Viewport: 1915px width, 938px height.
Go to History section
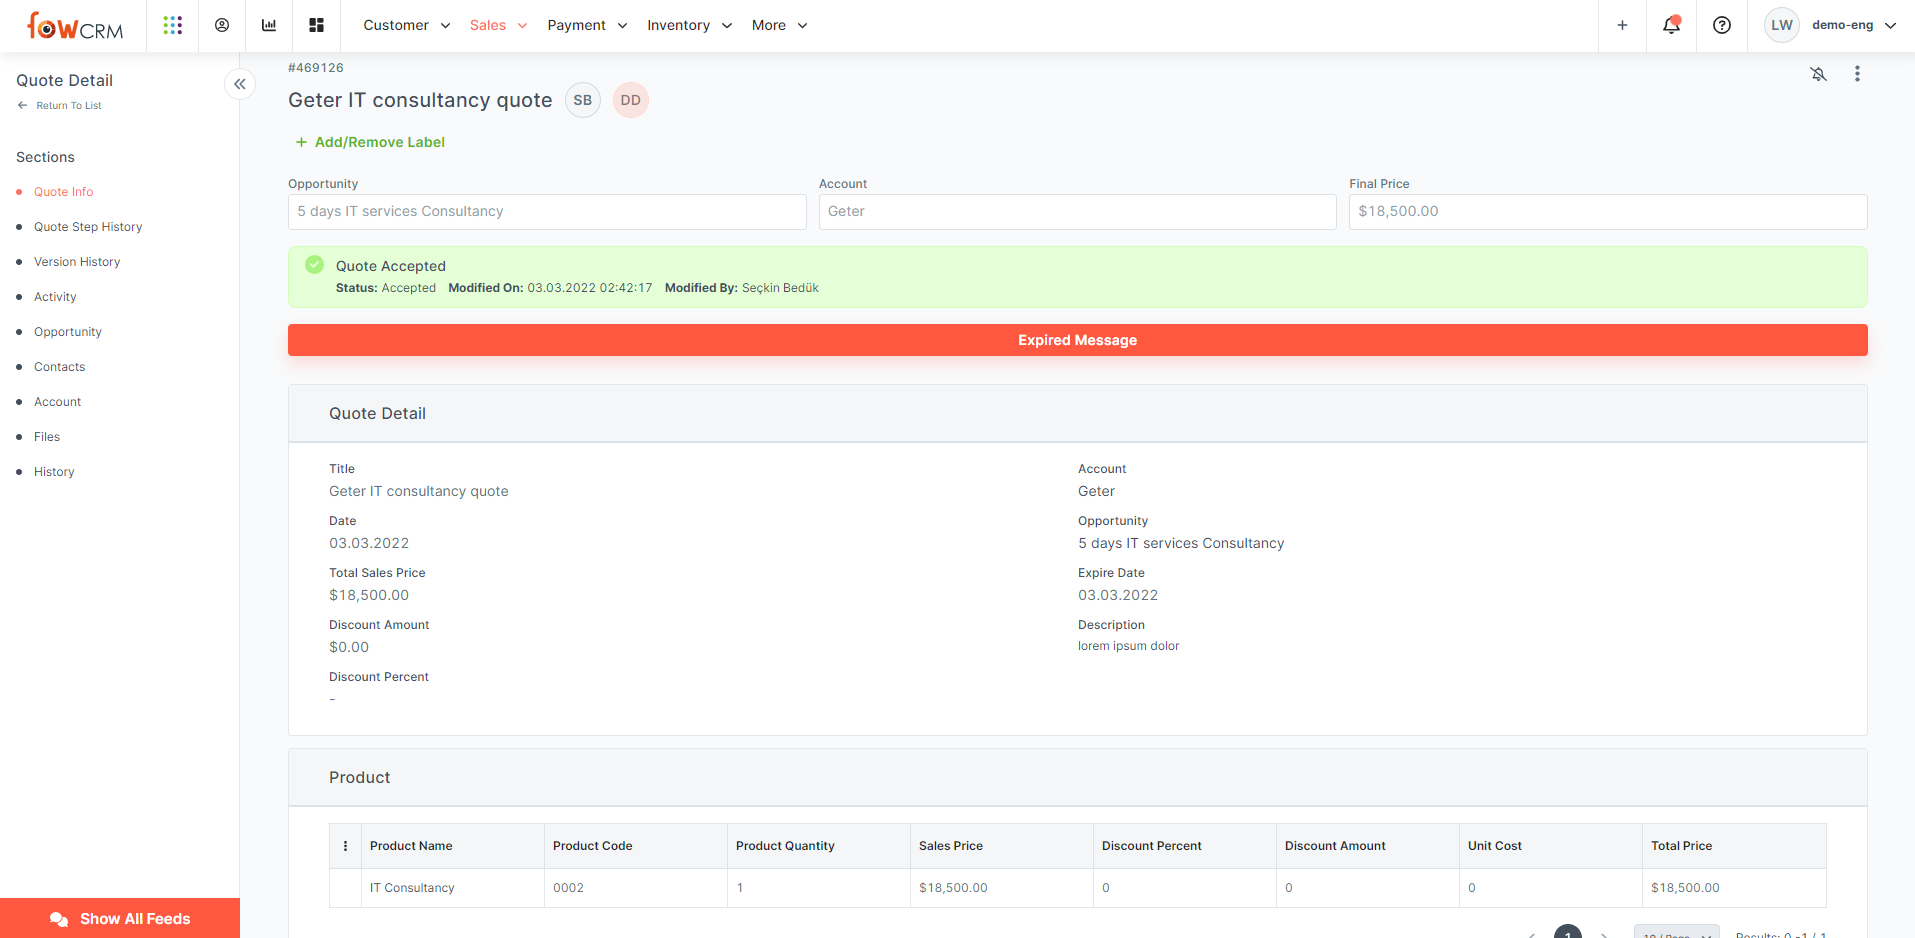click(x=54, y=472)
